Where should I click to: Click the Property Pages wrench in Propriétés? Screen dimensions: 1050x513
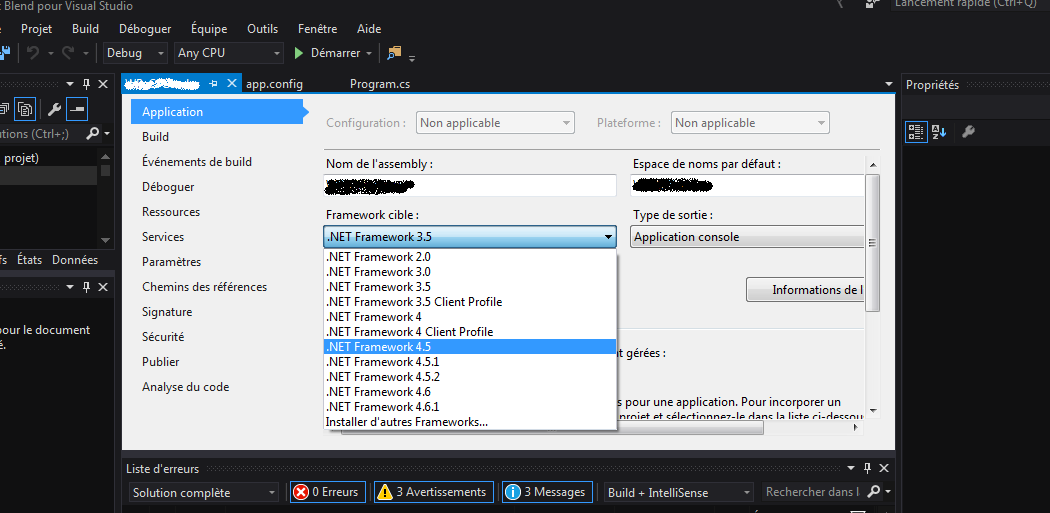pos(968,132)
